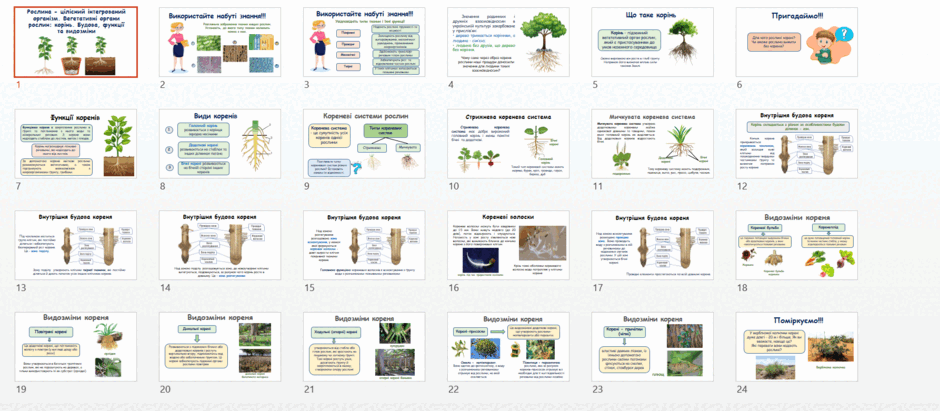Click slide 15 'Внутрішня будова кореня' thumbnail
The image size is (940, 411).
[364, 245]
